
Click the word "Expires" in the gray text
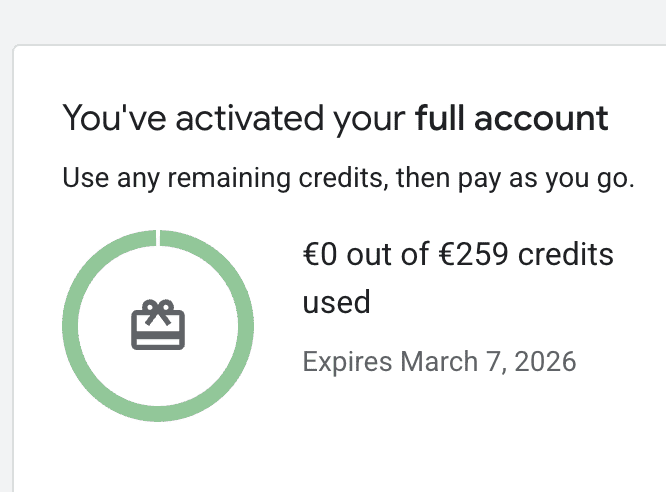click(348, 361)
